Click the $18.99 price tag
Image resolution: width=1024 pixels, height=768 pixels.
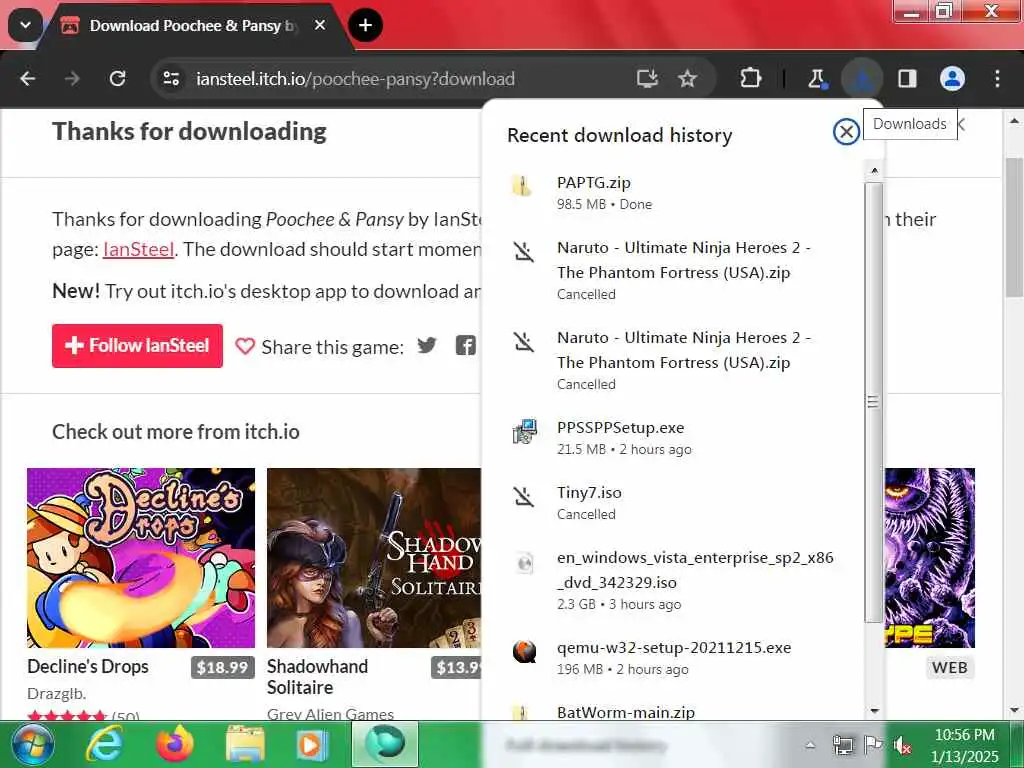click(x=223, y=667)
